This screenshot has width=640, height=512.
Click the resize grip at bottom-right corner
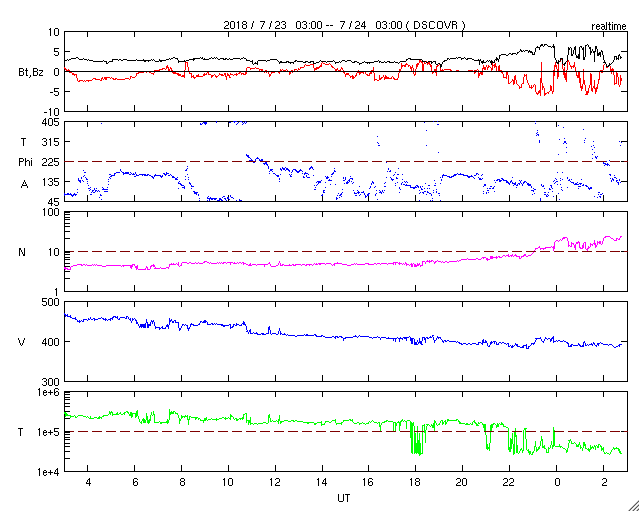pyautogui.click(x=633, y=506)
